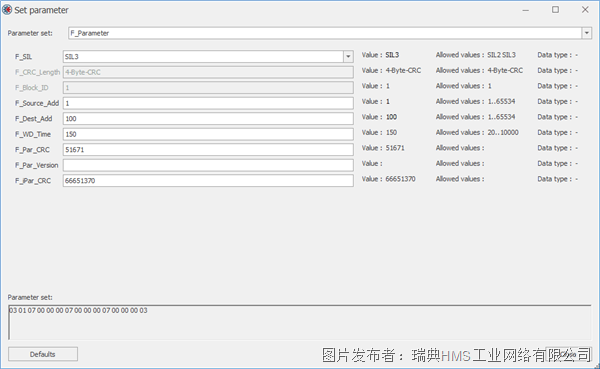This screenshot has width=600, height=369.
Task: Focus the F_iPar_CRC field with 66651370
Action: tap(208, 181)
